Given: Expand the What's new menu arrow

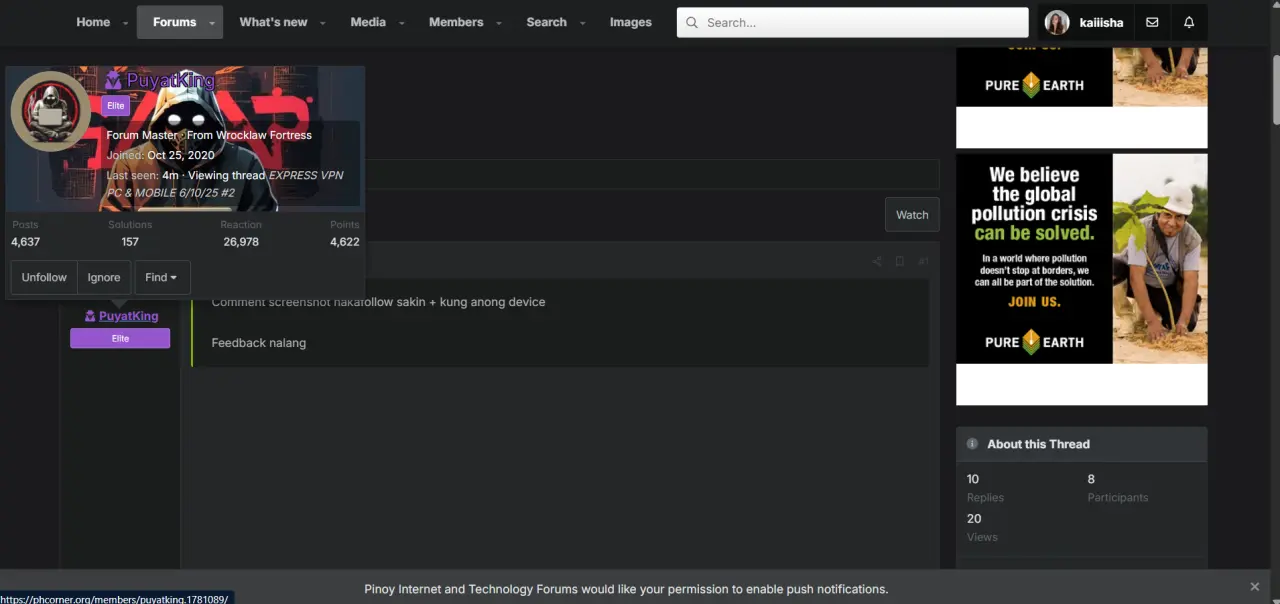Looking at the screenshot, I should pos(322,23).
